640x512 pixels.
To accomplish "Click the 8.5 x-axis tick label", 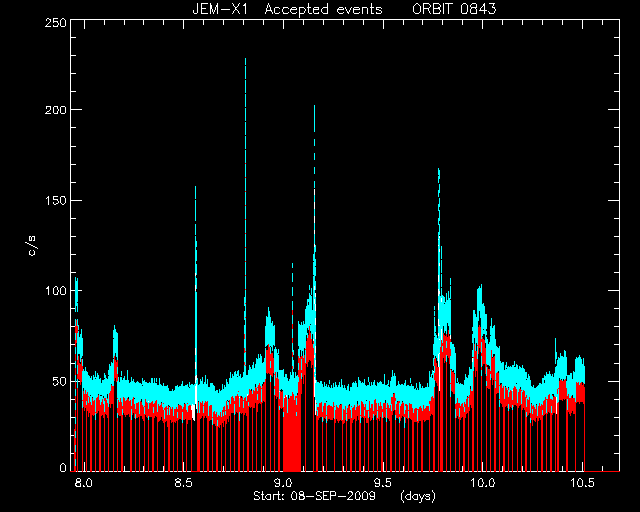I will [x=183, y=483].
